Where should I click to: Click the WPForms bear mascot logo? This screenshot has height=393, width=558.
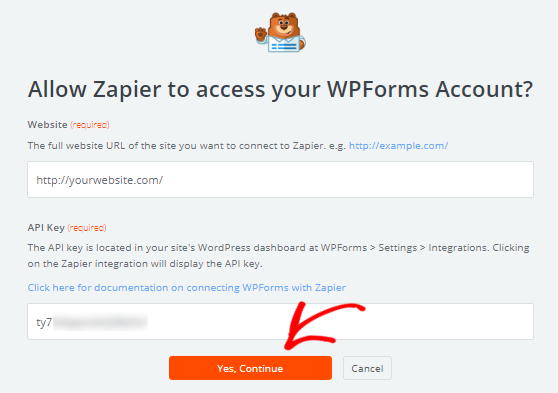[280, 32]
